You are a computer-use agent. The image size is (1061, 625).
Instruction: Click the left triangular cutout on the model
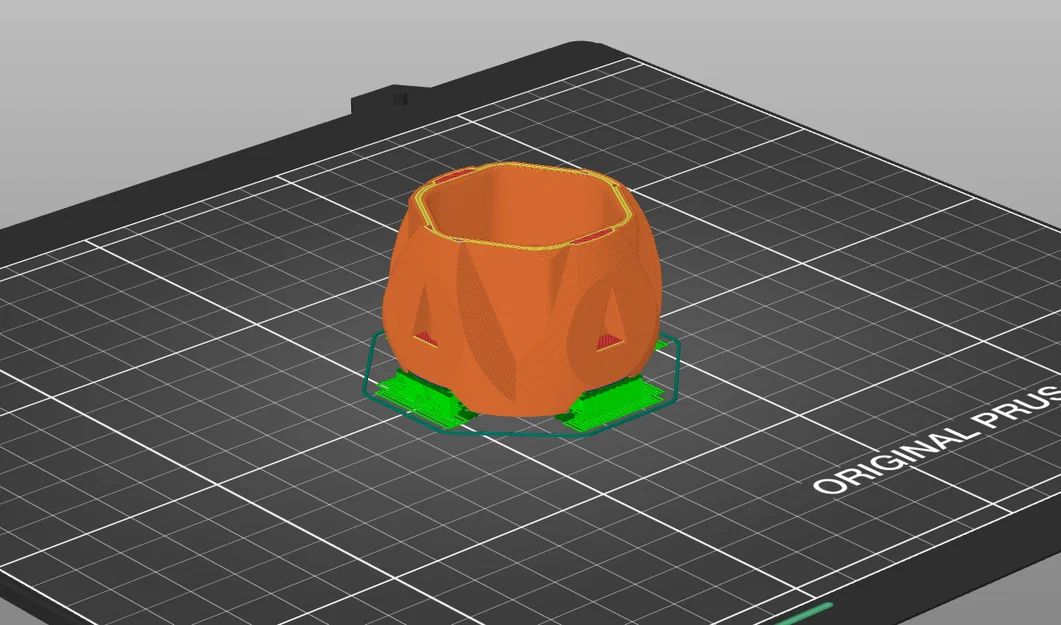click(426, 317)
